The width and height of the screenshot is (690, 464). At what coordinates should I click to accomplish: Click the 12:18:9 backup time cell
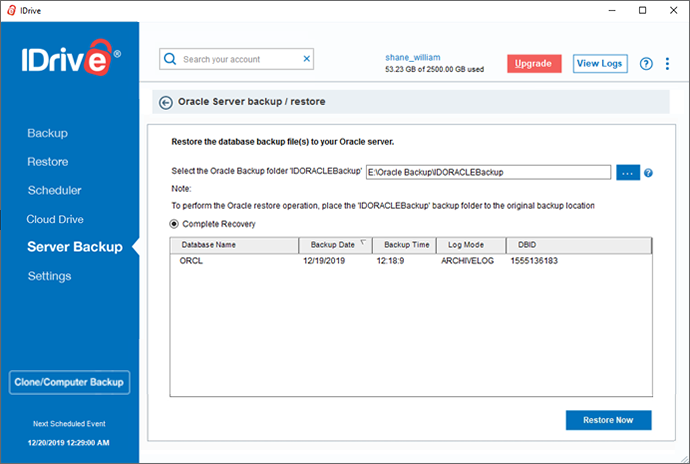tap(390, 261)
